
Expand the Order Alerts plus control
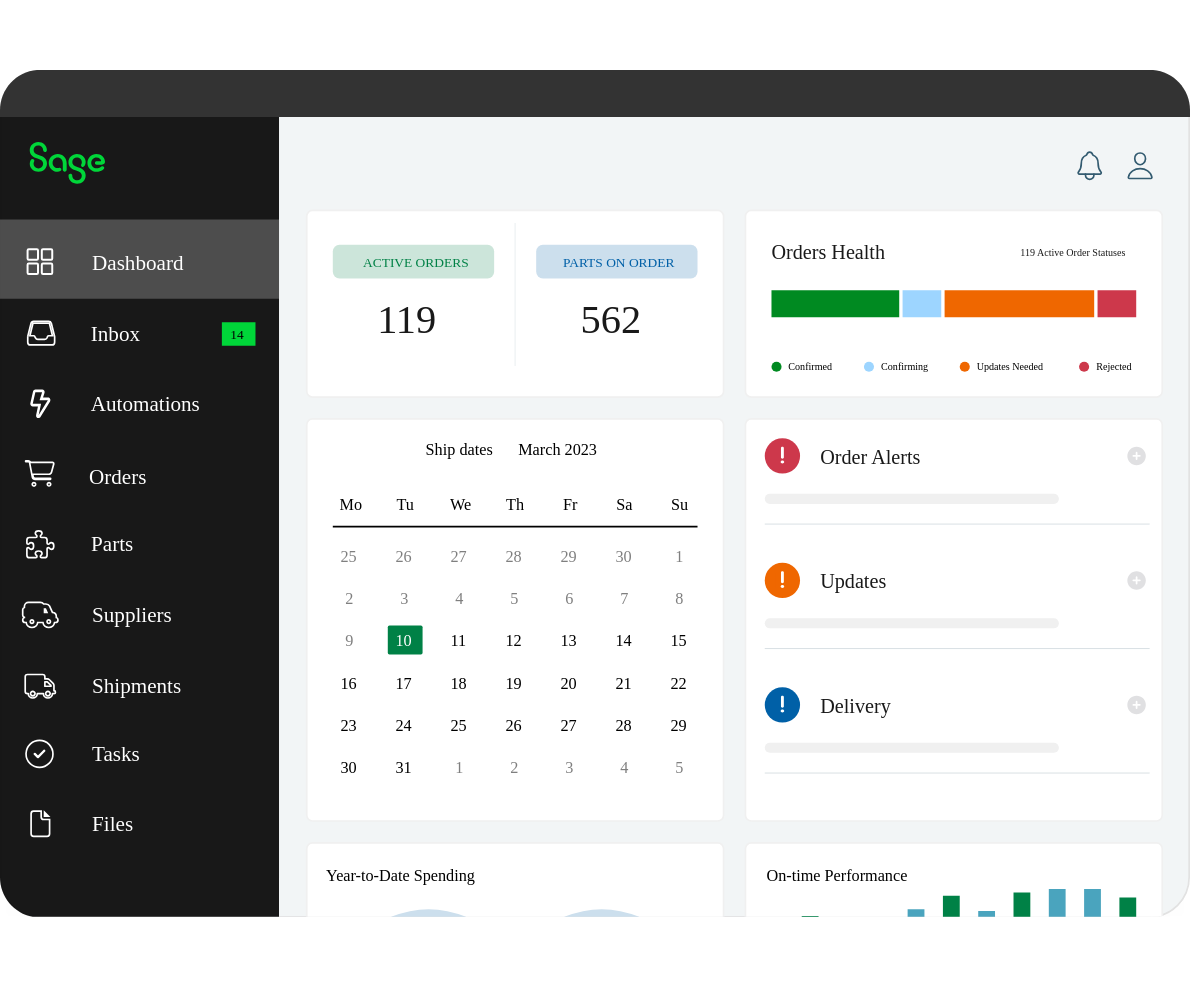[1136, 455]
